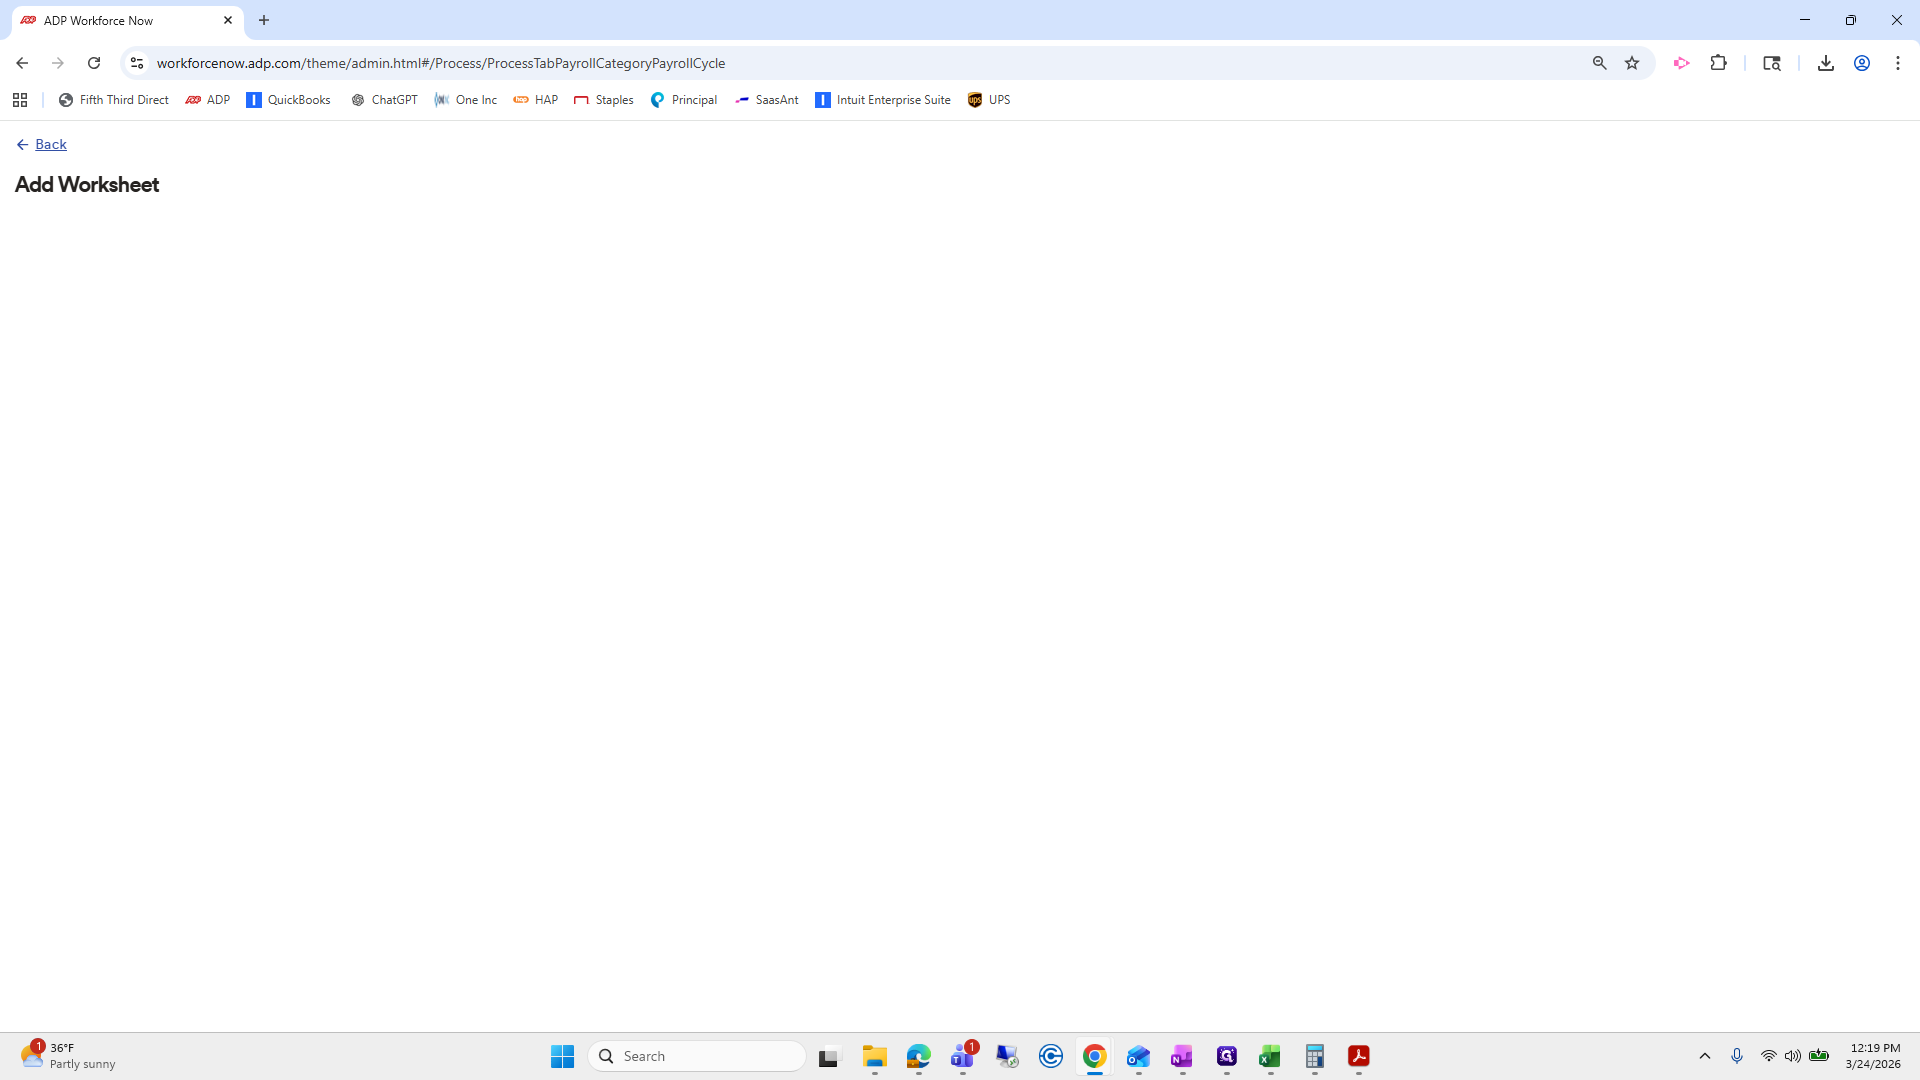Image resolution: width=1920 pixels, height=1080 pixels.
Task: Open the UPS bookmark
Action: (988, 100)
